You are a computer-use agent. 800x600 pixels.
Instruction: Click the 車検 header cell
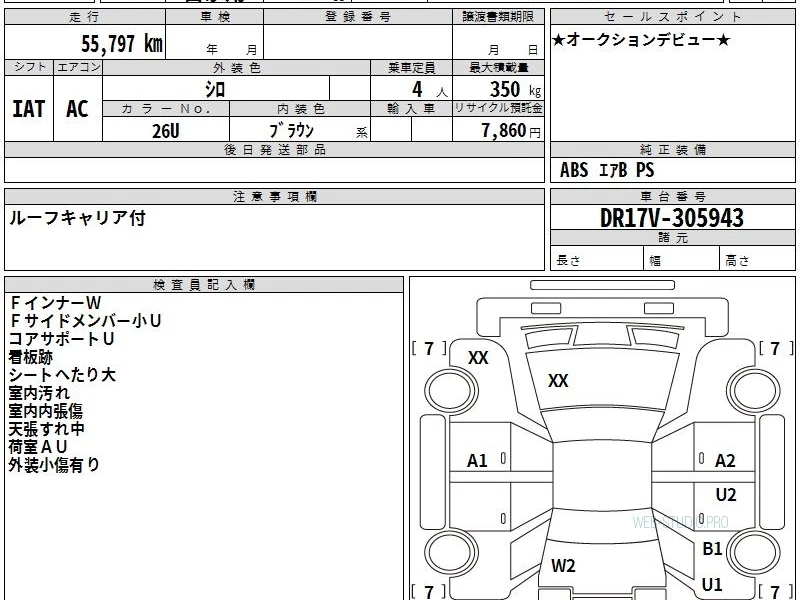214,17
